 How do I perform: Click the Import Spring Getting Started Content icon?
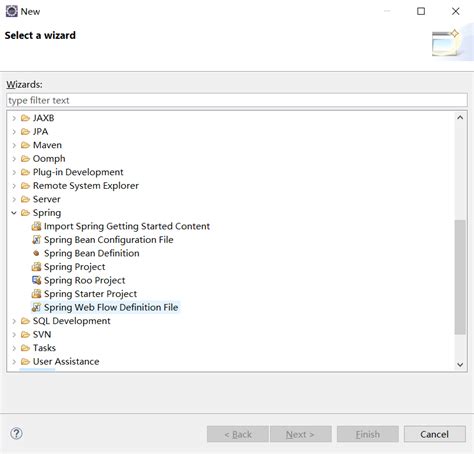(36, 226)
